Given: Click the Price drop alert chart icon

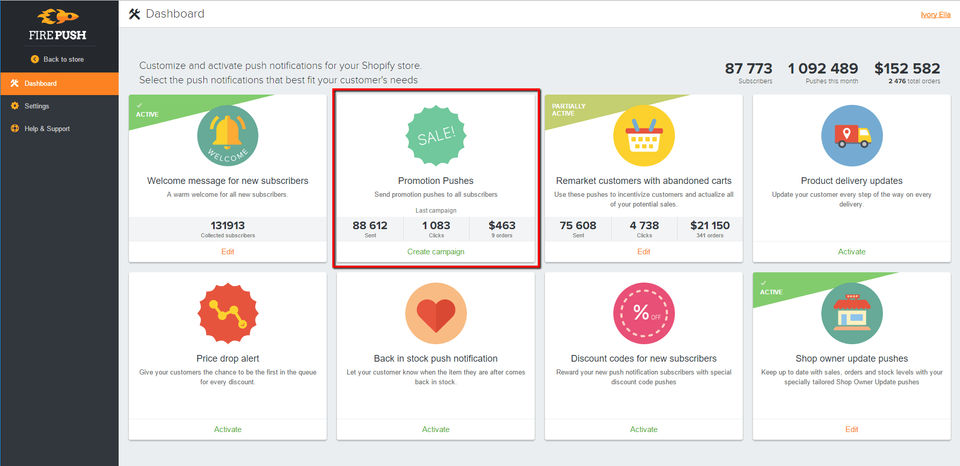Looking at the screenshot, I should pos(227,312).
